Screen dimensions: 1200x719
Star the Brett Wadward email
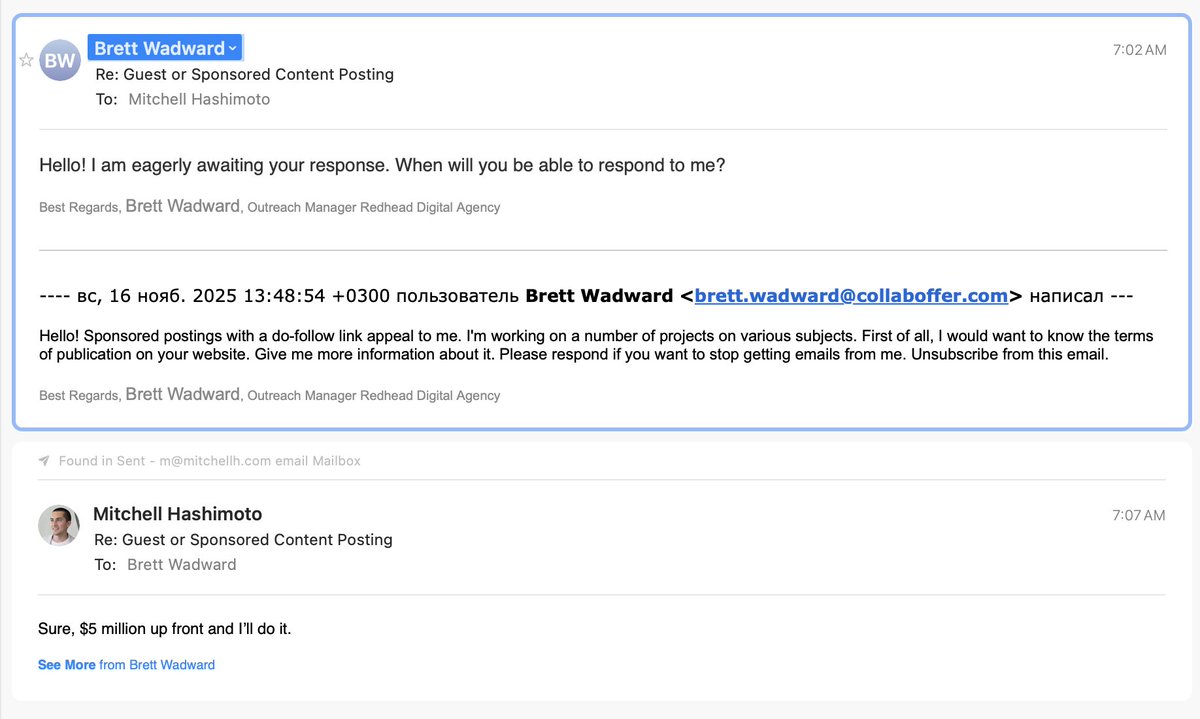[x=26, y=60]
